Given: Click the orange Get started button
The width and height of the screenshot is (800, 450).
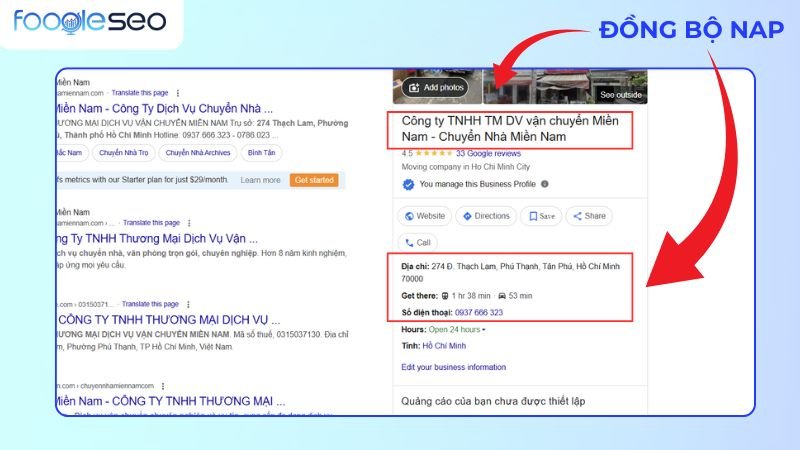Looking at the screenshot, I should (314, 180).
